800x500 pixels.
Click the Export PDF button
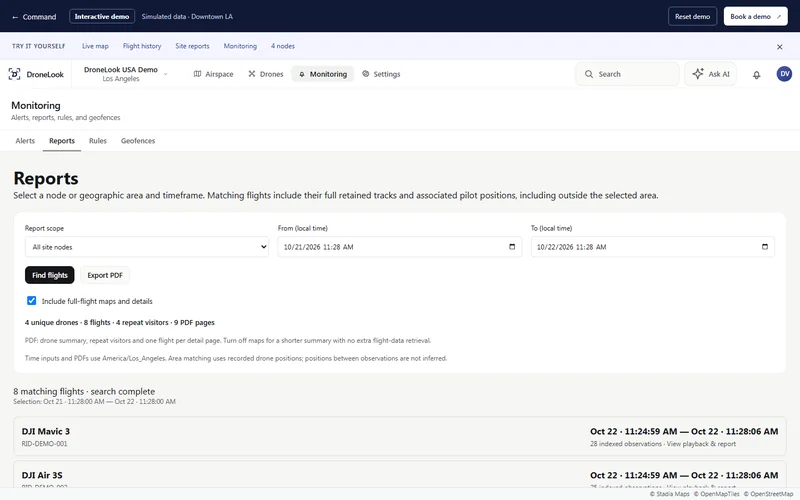click(x=105, y=275)
